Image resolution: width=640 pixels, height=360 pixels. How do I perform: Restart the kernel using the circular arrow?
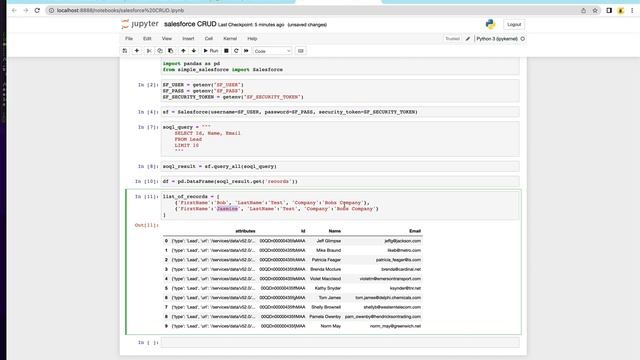coord(236,51)
